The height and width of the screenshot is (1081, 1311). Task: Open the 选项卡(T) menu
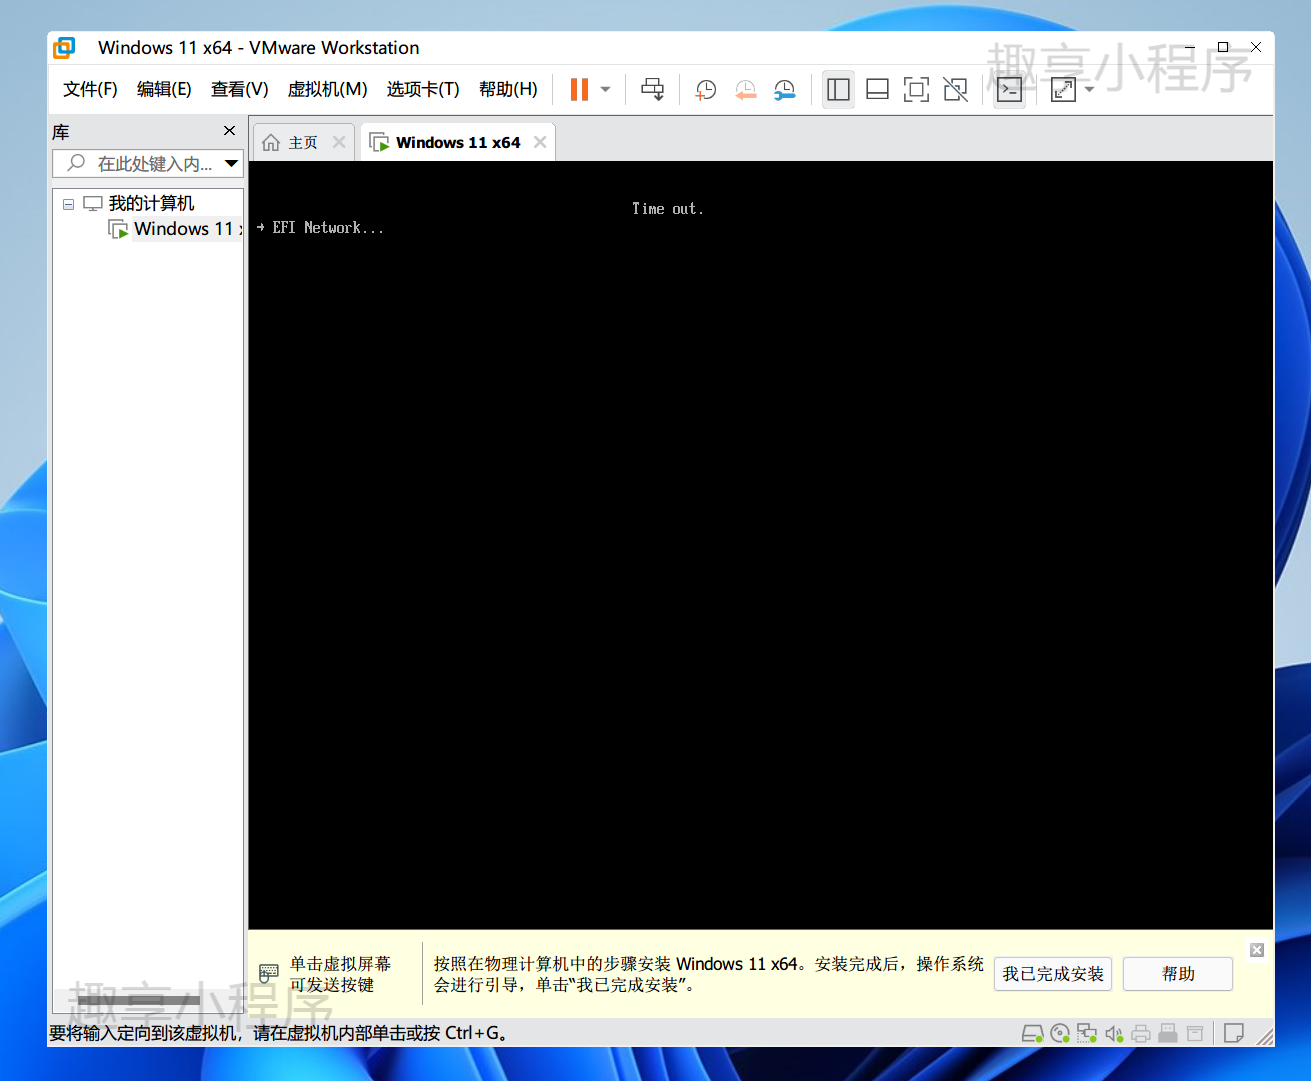click(x=423, y=89)
